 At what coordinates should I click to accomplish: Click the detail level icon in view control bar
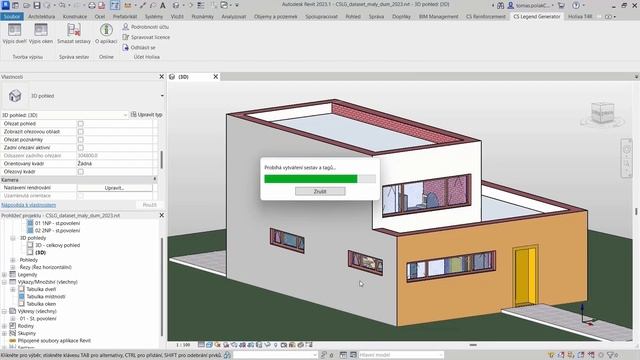pyautogui.click(x=201, y=345)
